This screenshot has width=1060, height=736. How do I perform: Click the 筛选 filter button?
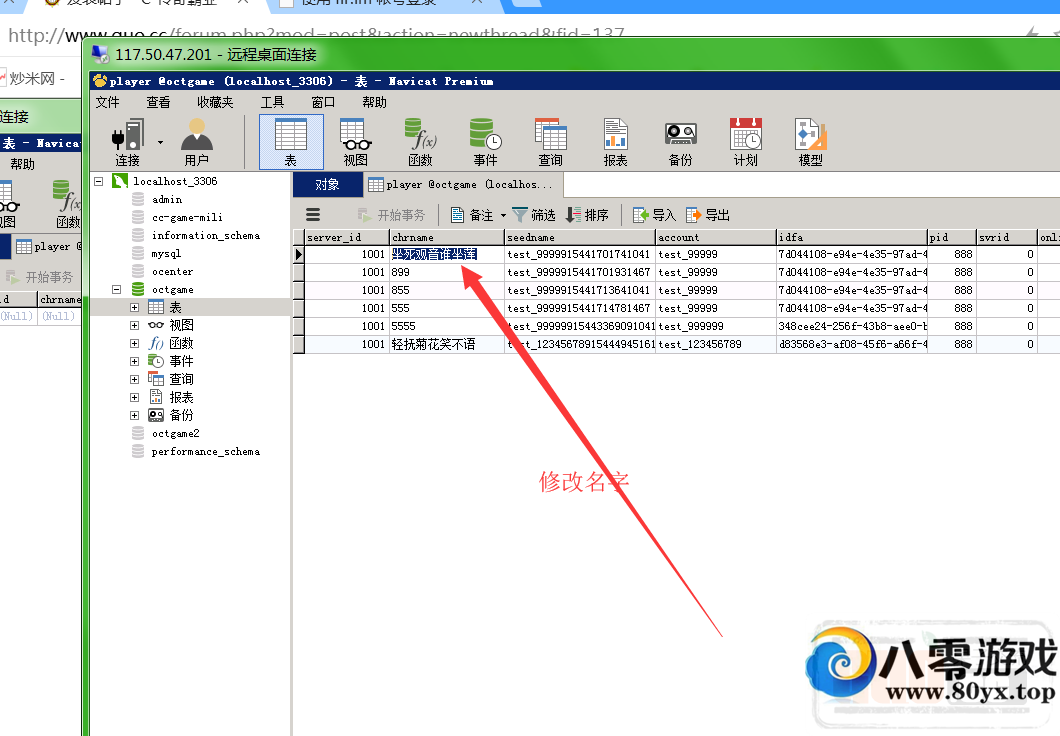coord(534,215)
